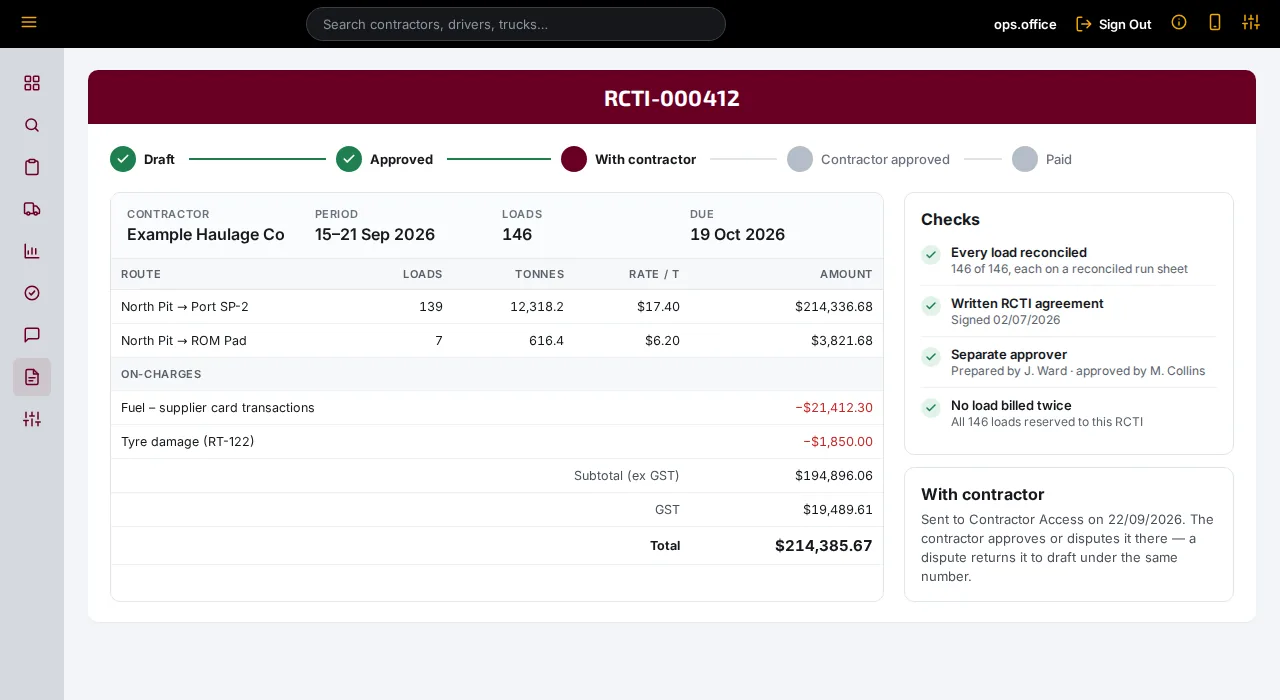
Task: Select the Paid step
Action: [1042, 159]
